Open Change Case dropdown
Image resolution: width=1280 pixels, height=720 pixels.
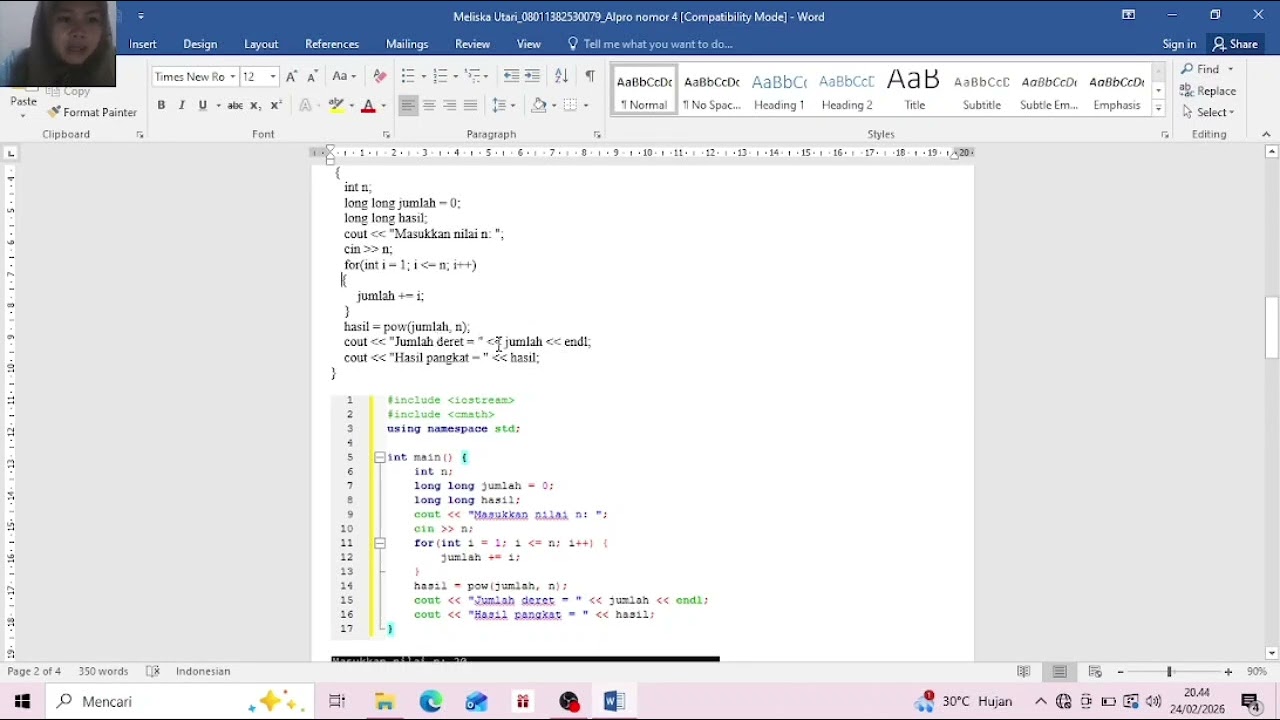click(x=345, y=76)
